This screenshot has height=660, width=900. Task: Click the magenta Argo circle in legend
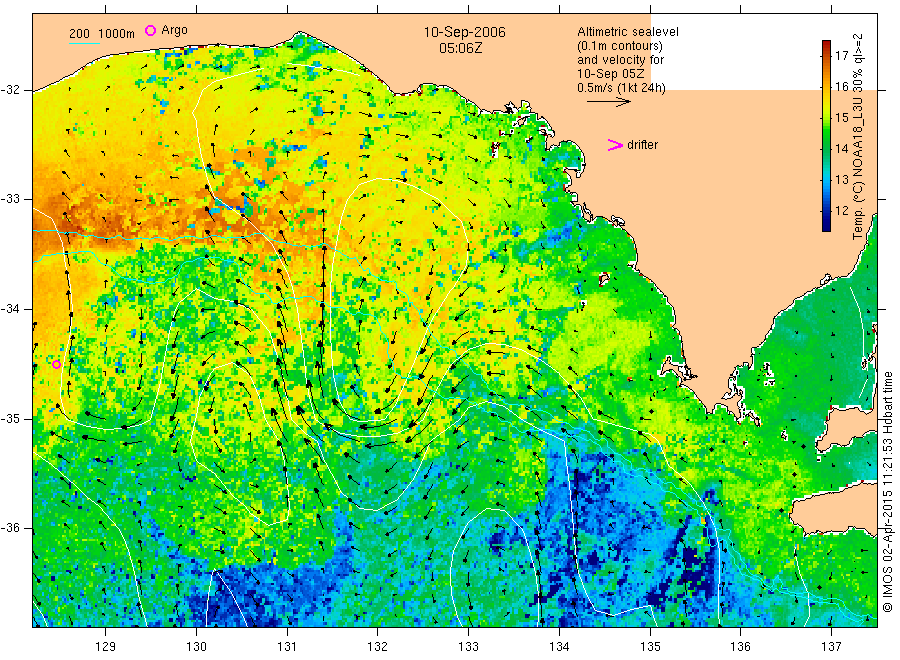point(150,30)
